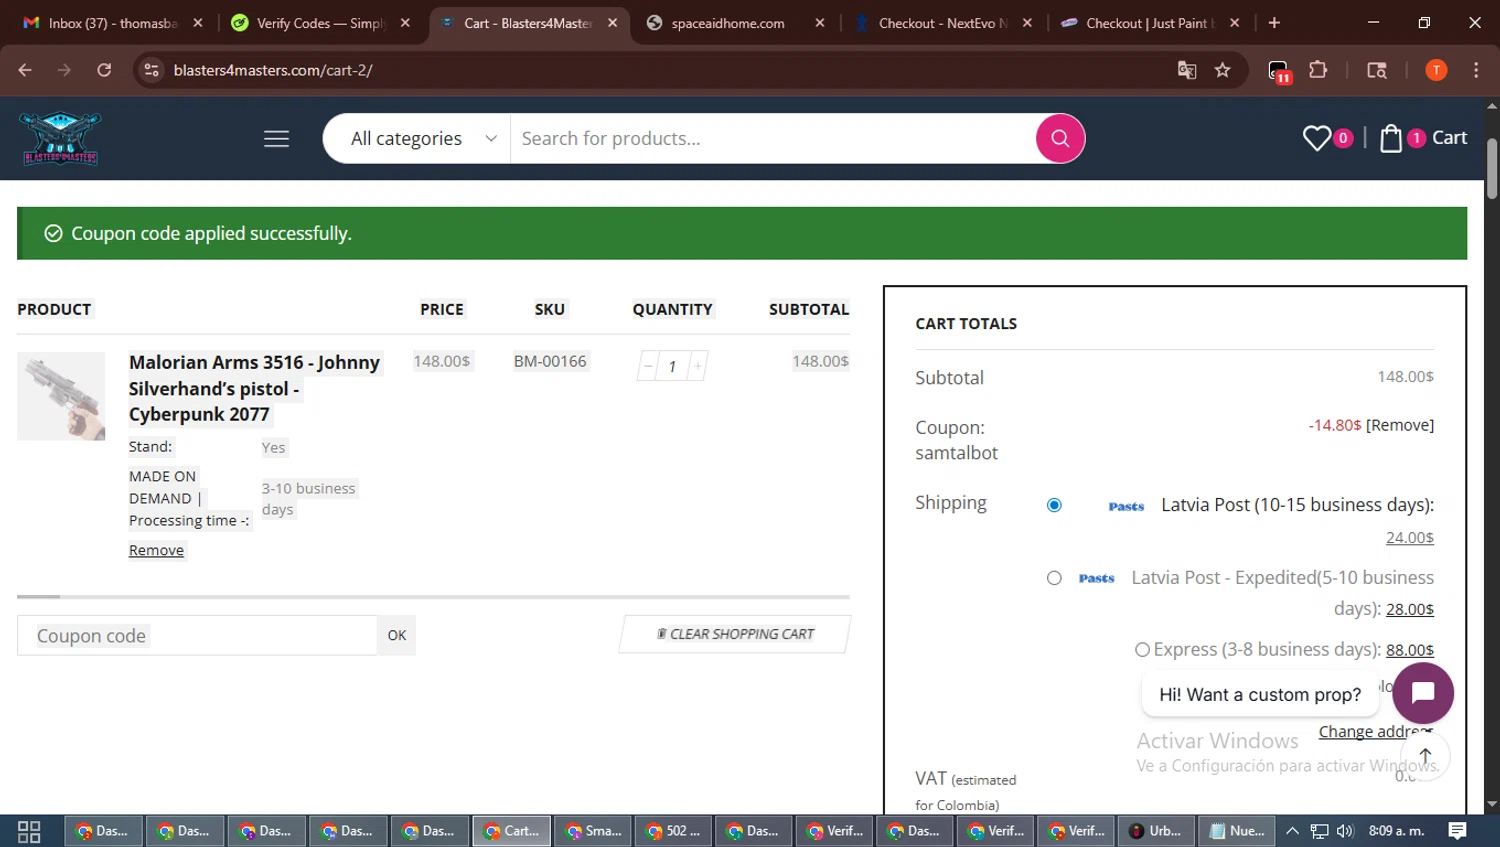Open the wishlist heart icon

point(1317,138)
